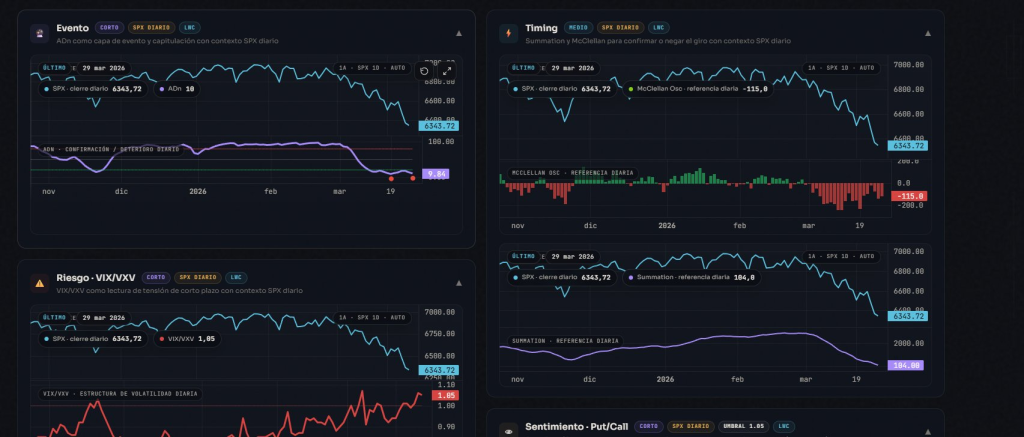Collapse the Evento panel
The width and height of the screenshot is (1024, 437).
click(x=459, y=32)
